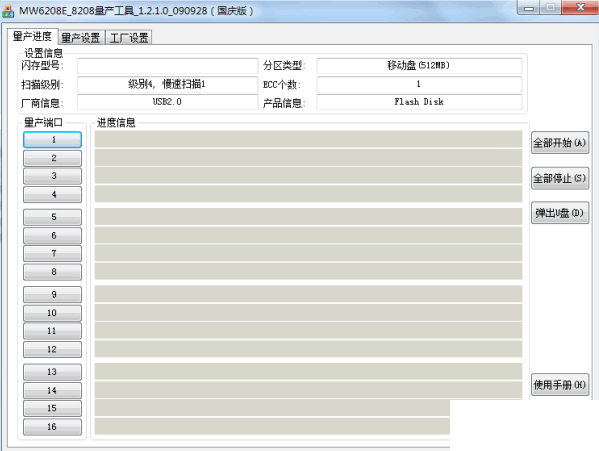Screen dimensions: 599x451
Task: Click port button 9
Action: point(52,294)
